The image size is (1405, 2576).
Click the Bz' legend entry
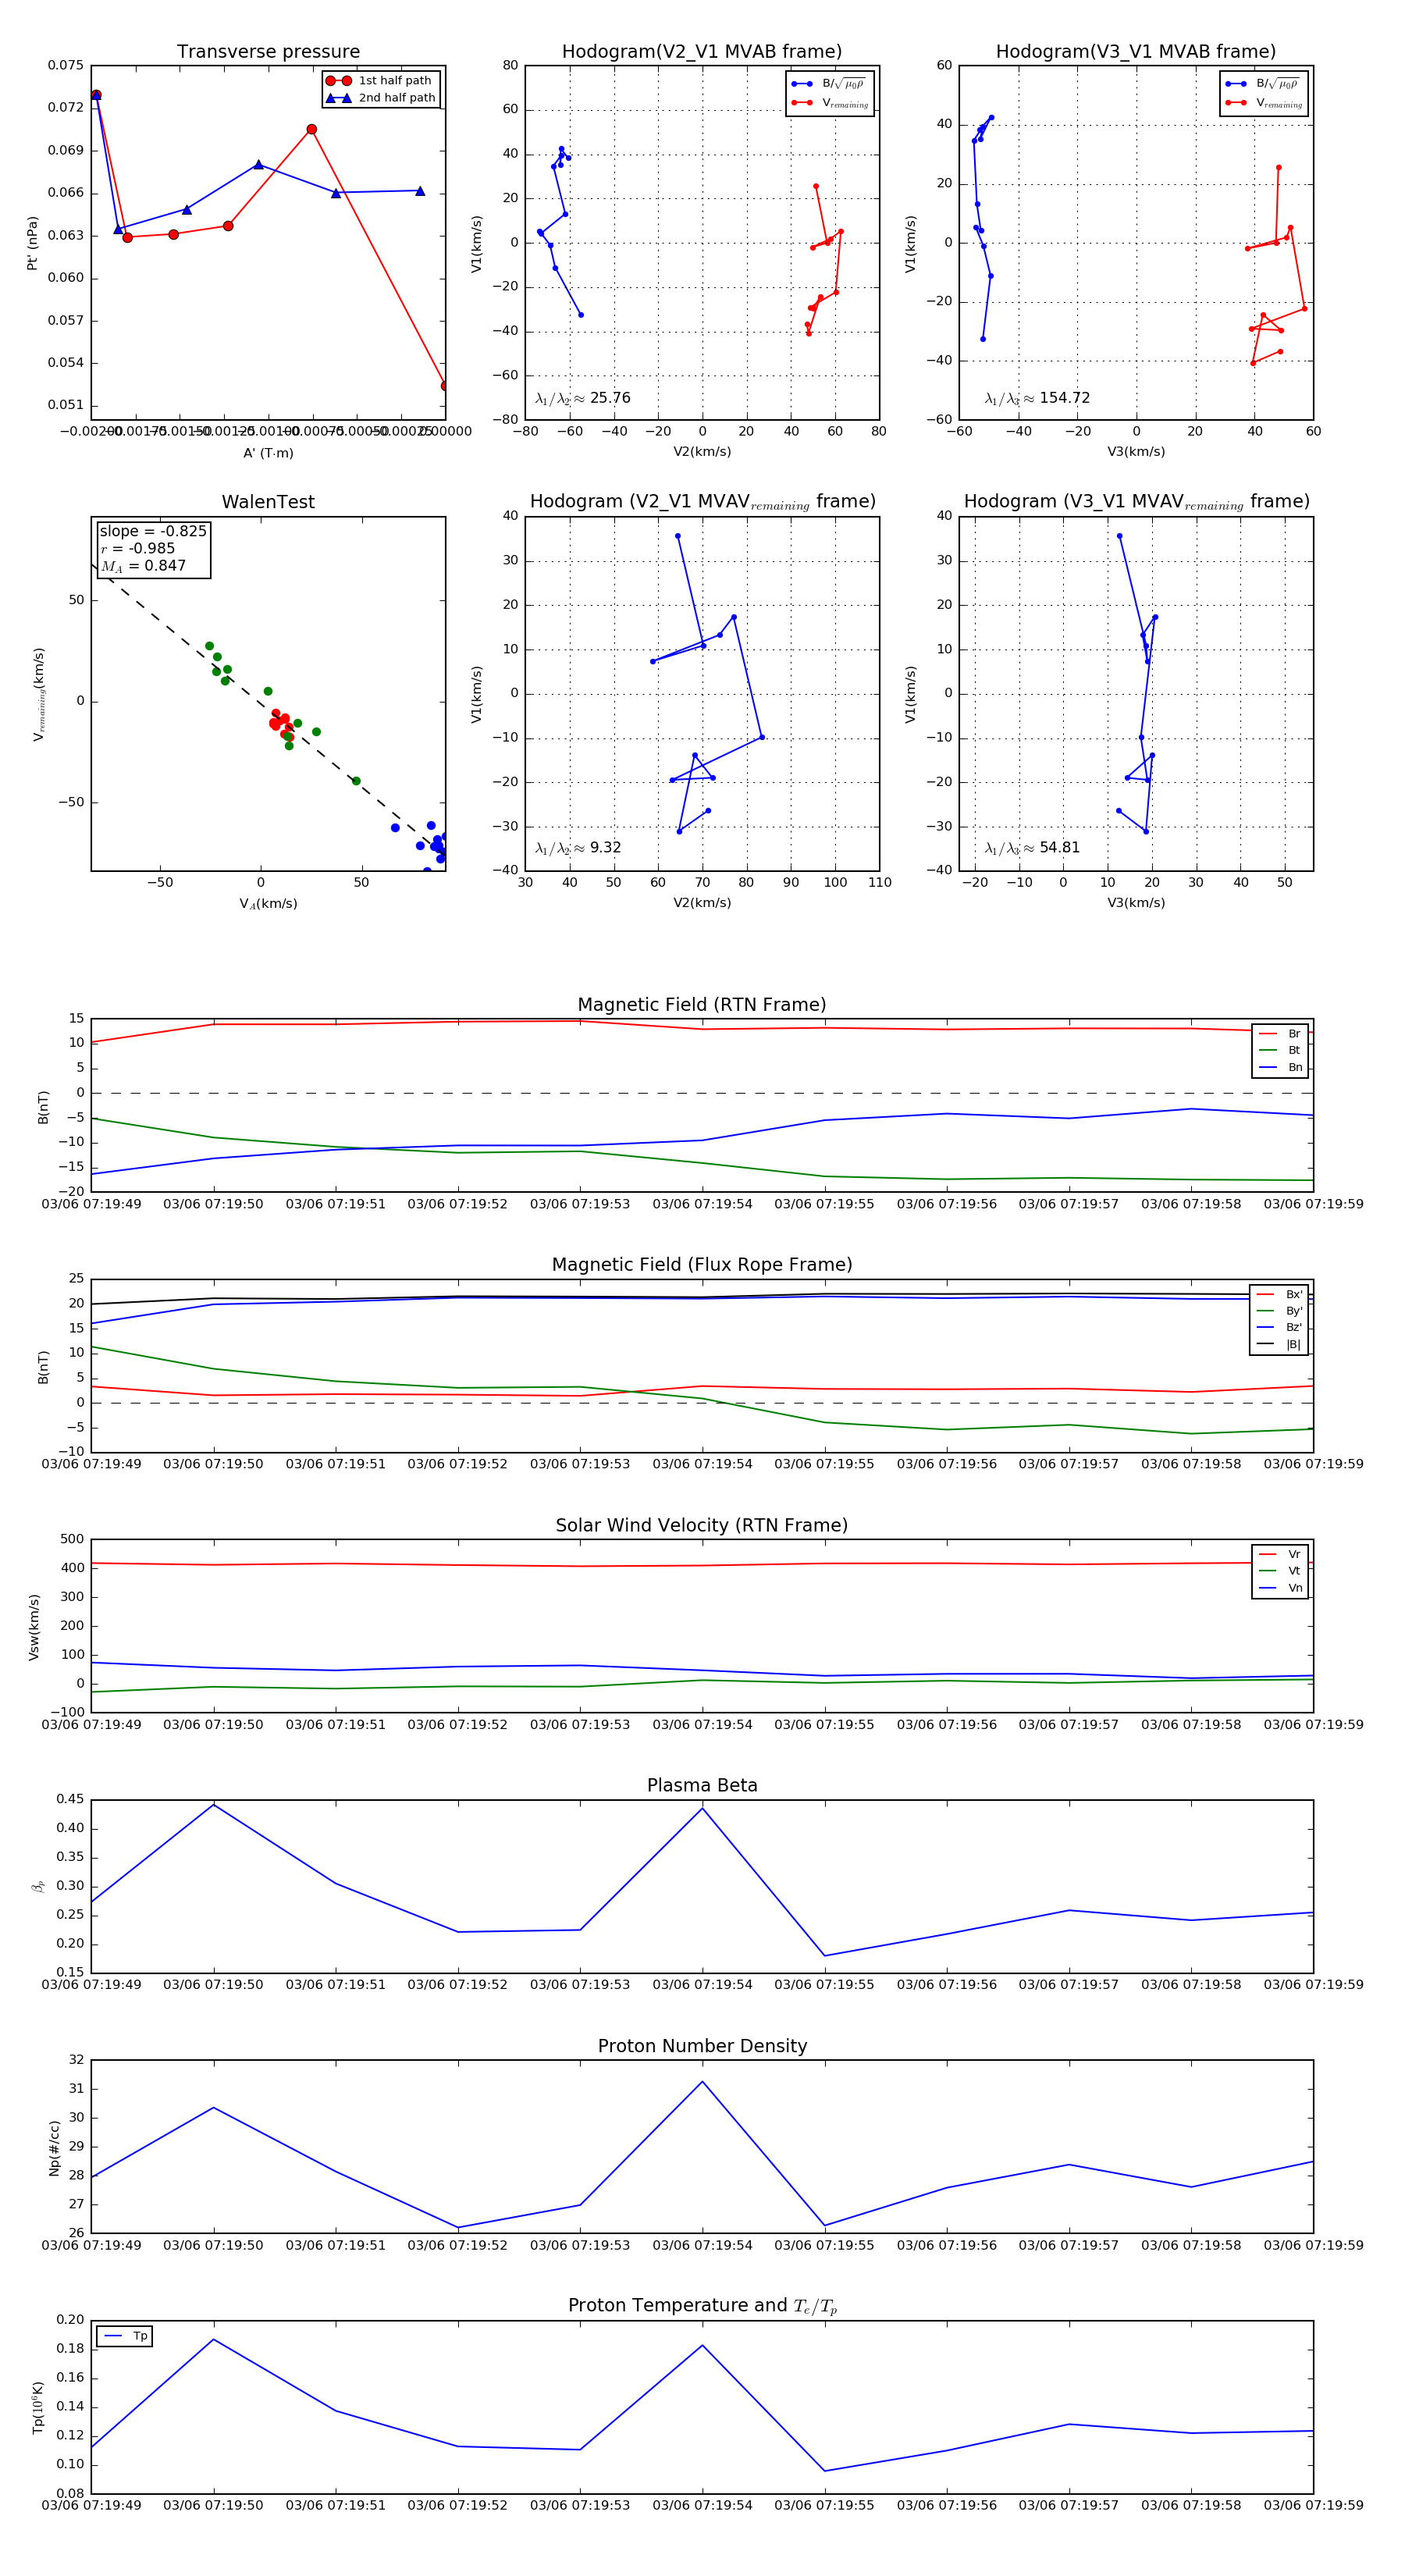1280,1327
